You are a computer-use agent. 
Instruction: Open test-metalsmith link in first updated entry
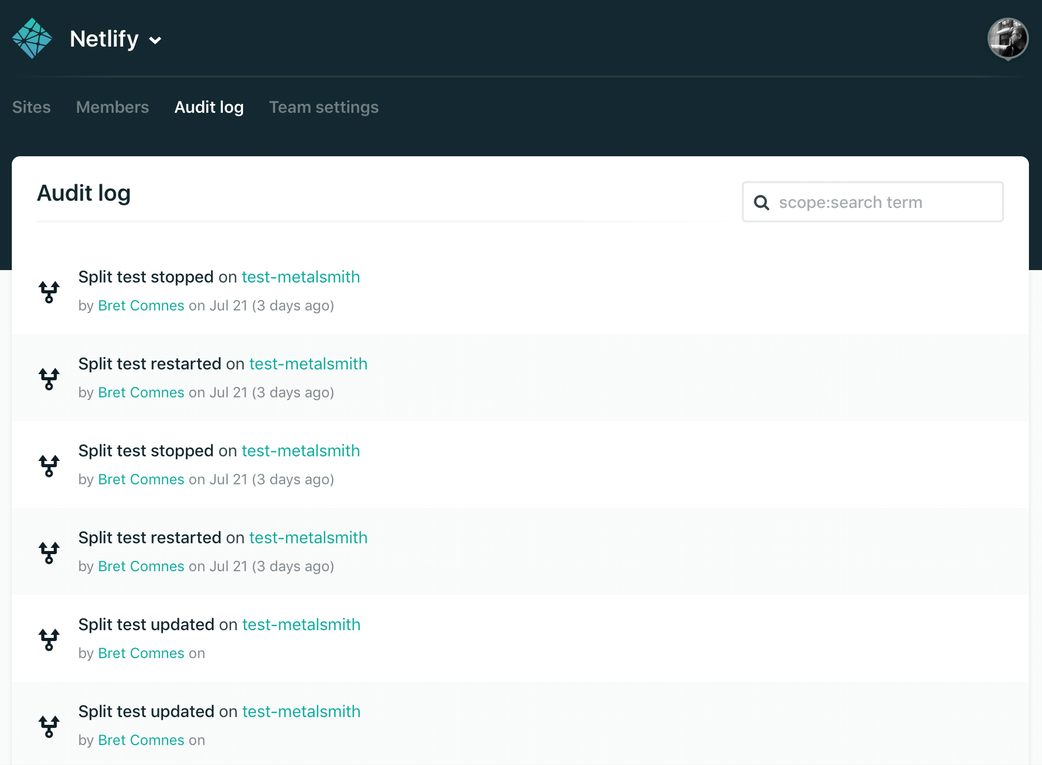(x=301, y=625)
